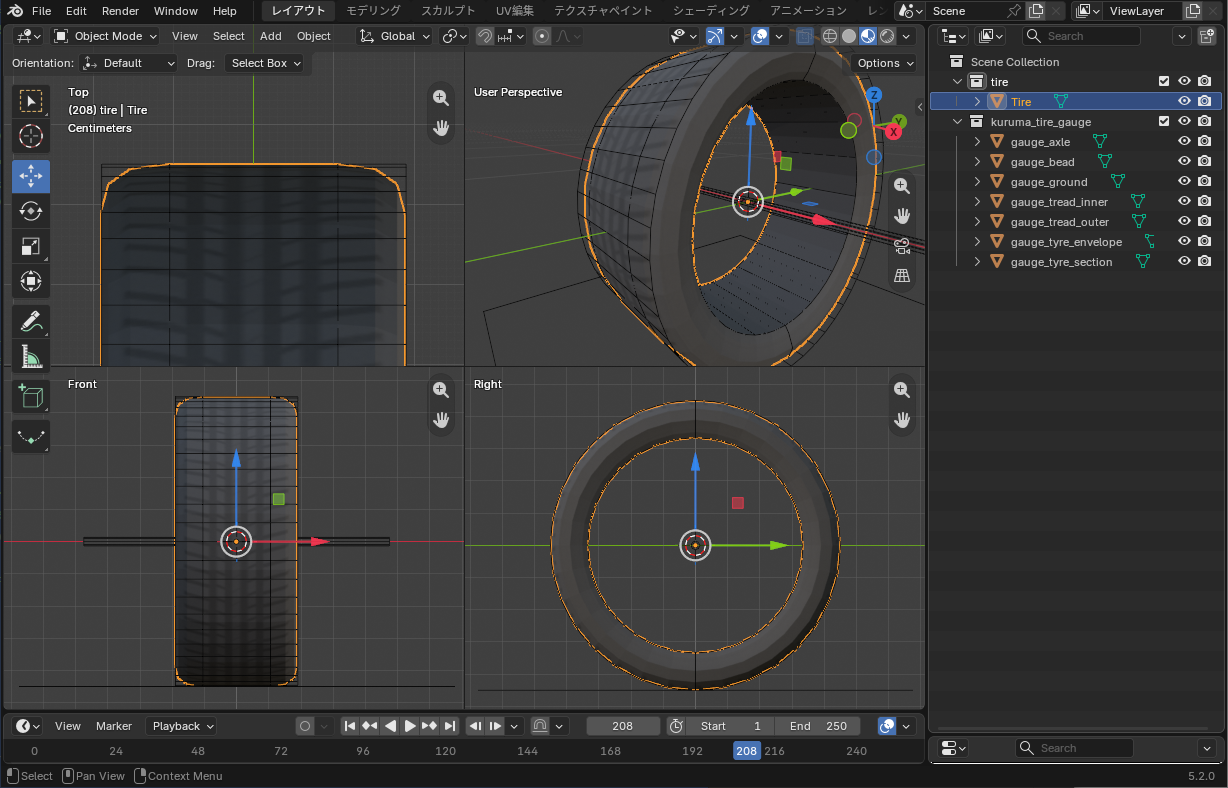This screenshot has height=788, width=1228.
Task: Activate the Move tool
Action: tap(31, 176)
